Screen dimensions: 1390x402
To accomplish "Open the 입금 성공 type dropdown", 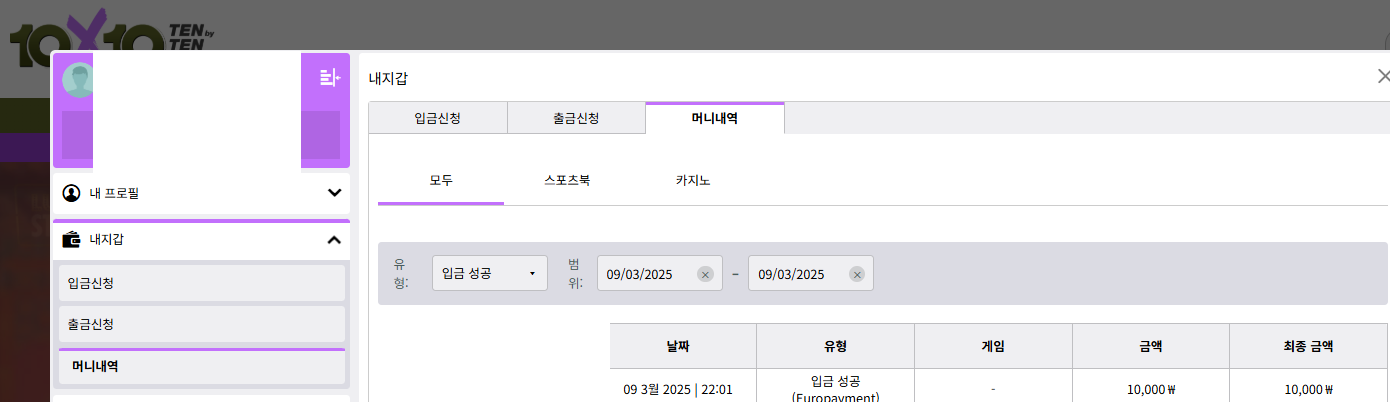I will point(490,273).
